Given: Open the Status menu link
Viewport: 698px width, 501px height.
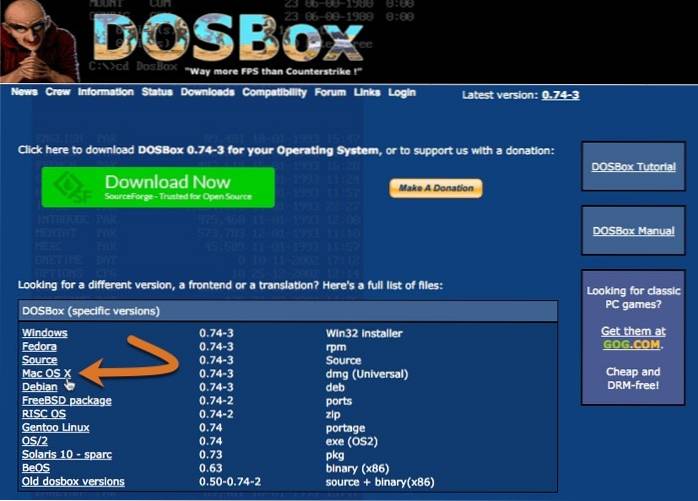Looking at the screenshot, I should (x=157, y=92).
